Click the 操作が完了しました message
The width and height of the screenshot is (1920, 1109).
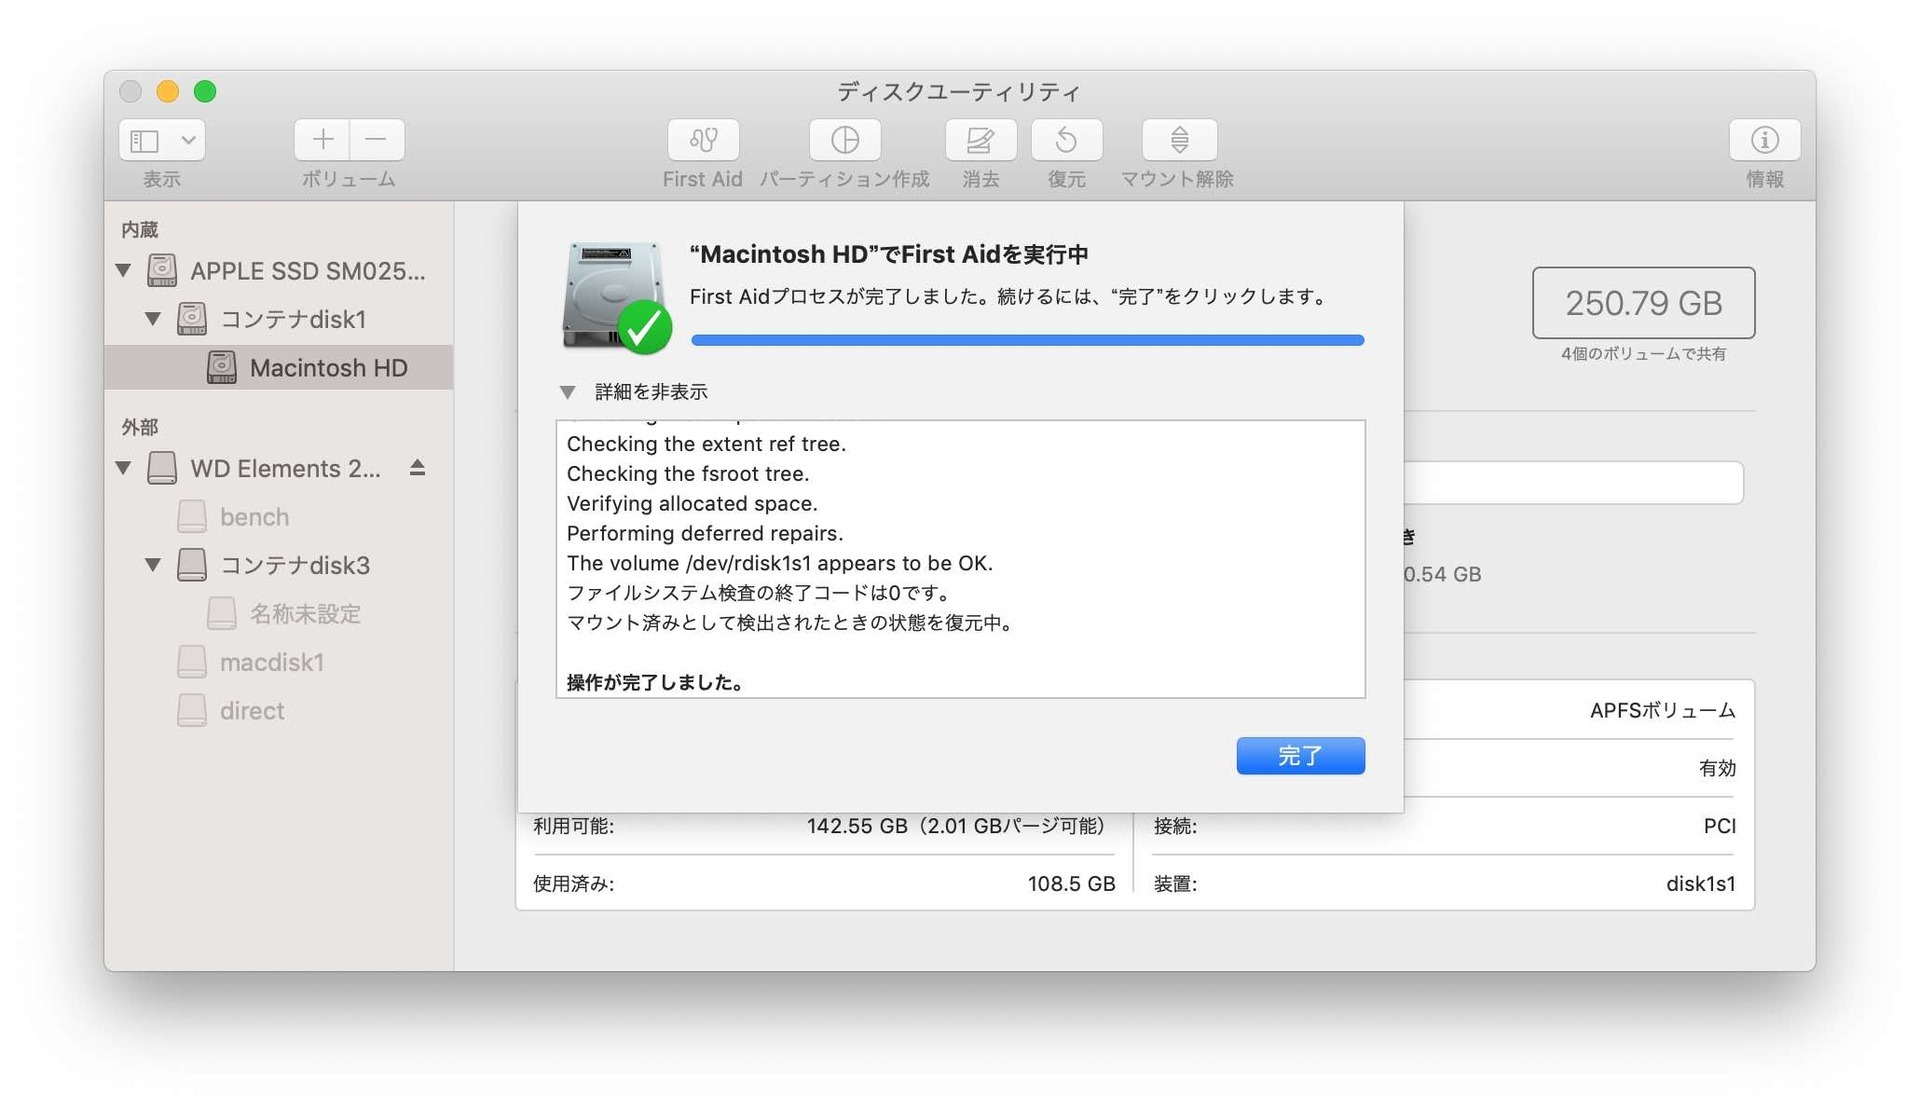655,683
